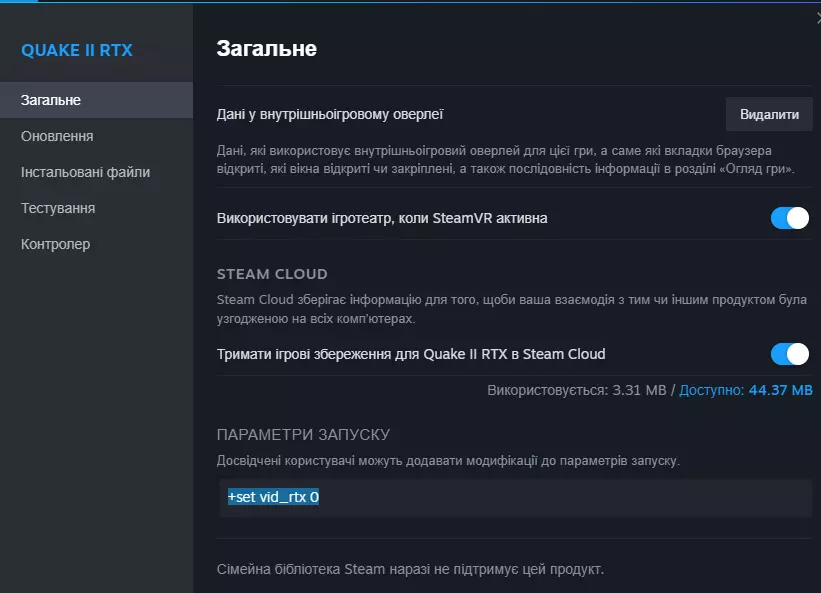Select the Контролер section
The width and height of the screenshot is (821, 593).
(x=96, y=244)
